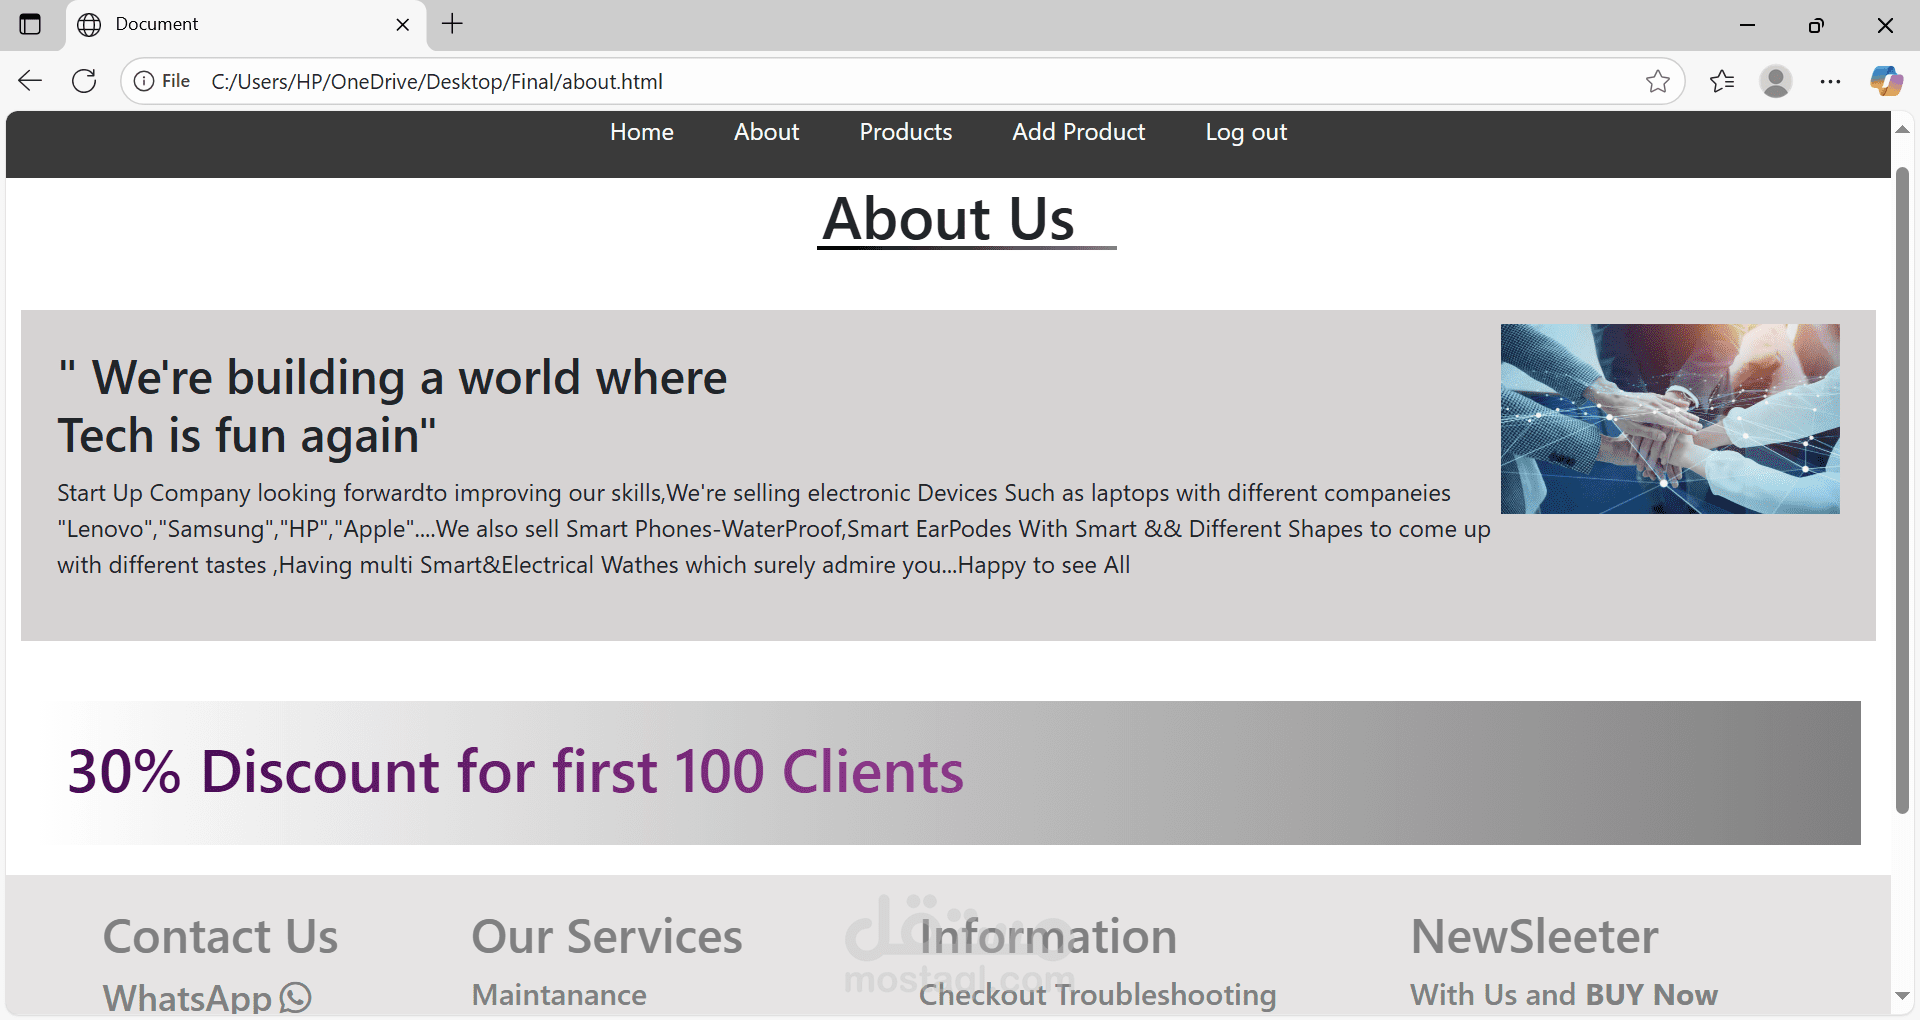Click the scrollbar up arrow
Screen dimensions: 1920x1020
pyautogui.click(x=1902, y=129)
